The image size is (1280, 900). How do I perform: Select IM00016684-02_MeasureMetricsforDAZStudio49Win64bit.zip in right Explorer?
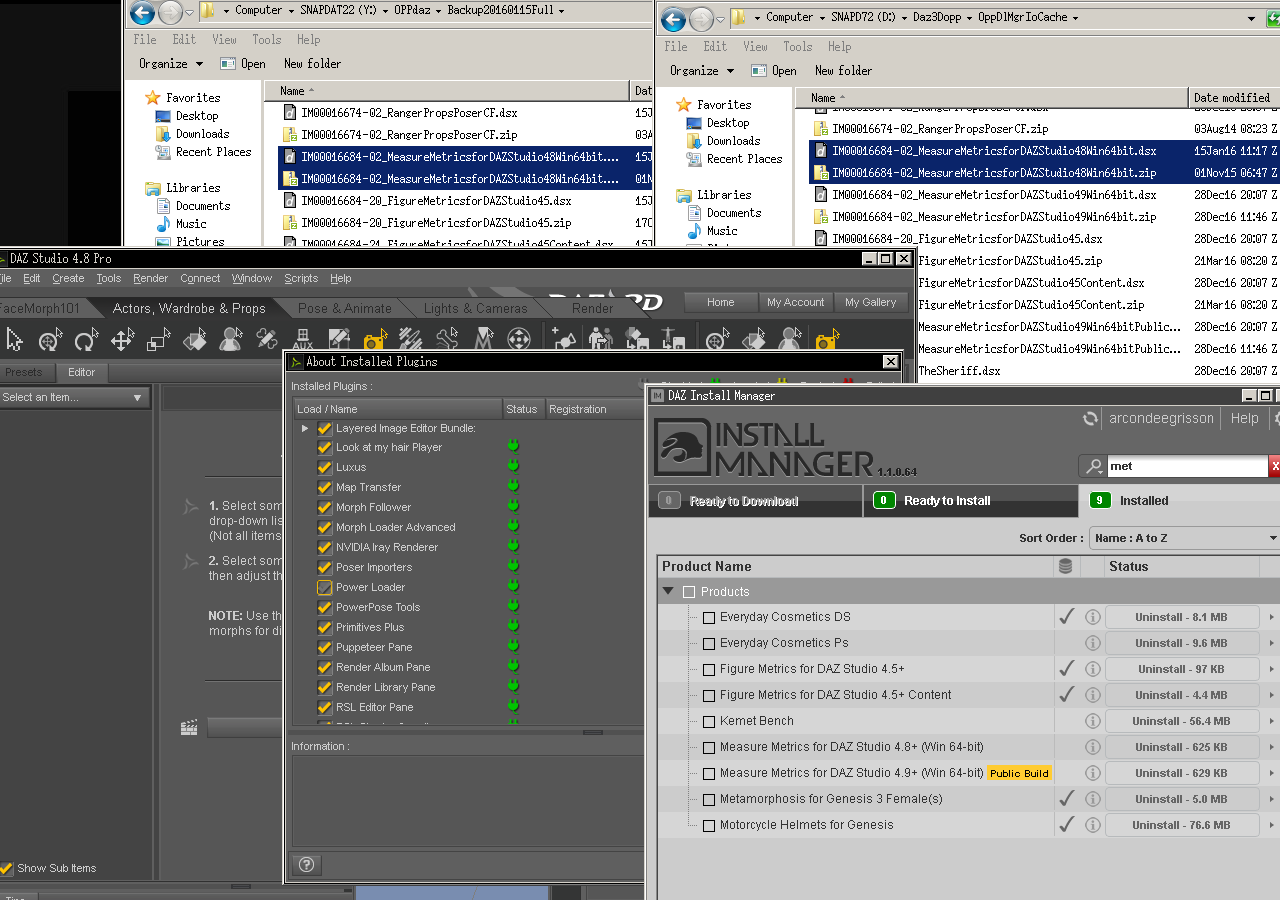click(x=994, y=217)
